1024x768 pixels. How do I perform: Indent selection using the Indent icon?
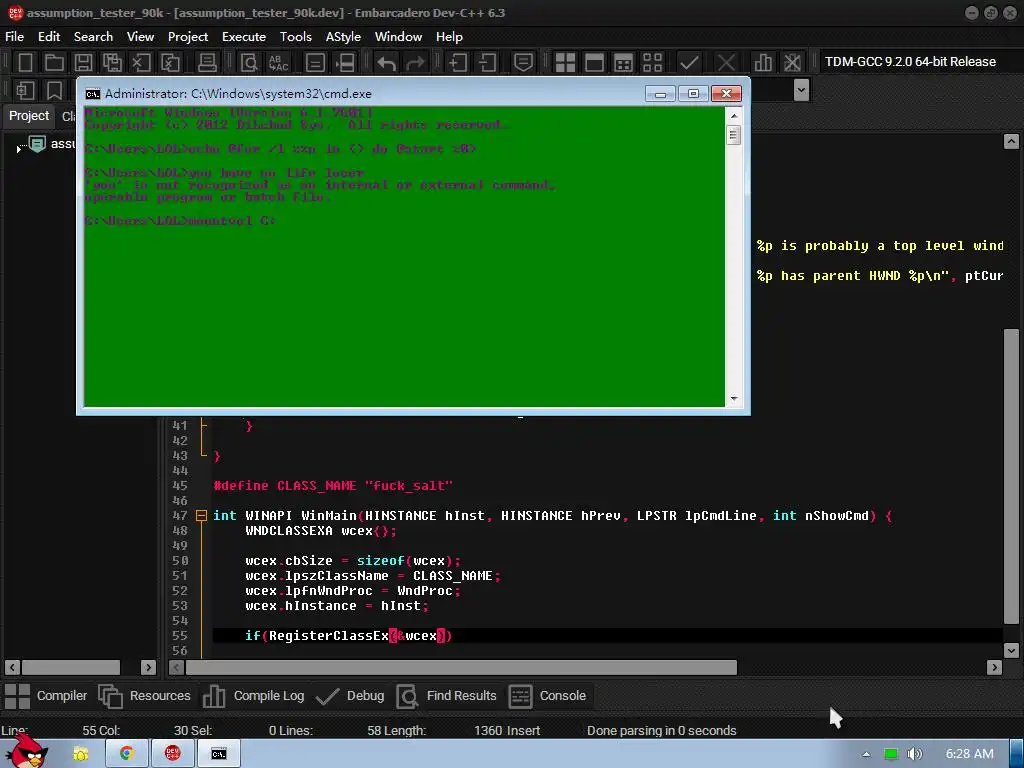coord(458,62)
